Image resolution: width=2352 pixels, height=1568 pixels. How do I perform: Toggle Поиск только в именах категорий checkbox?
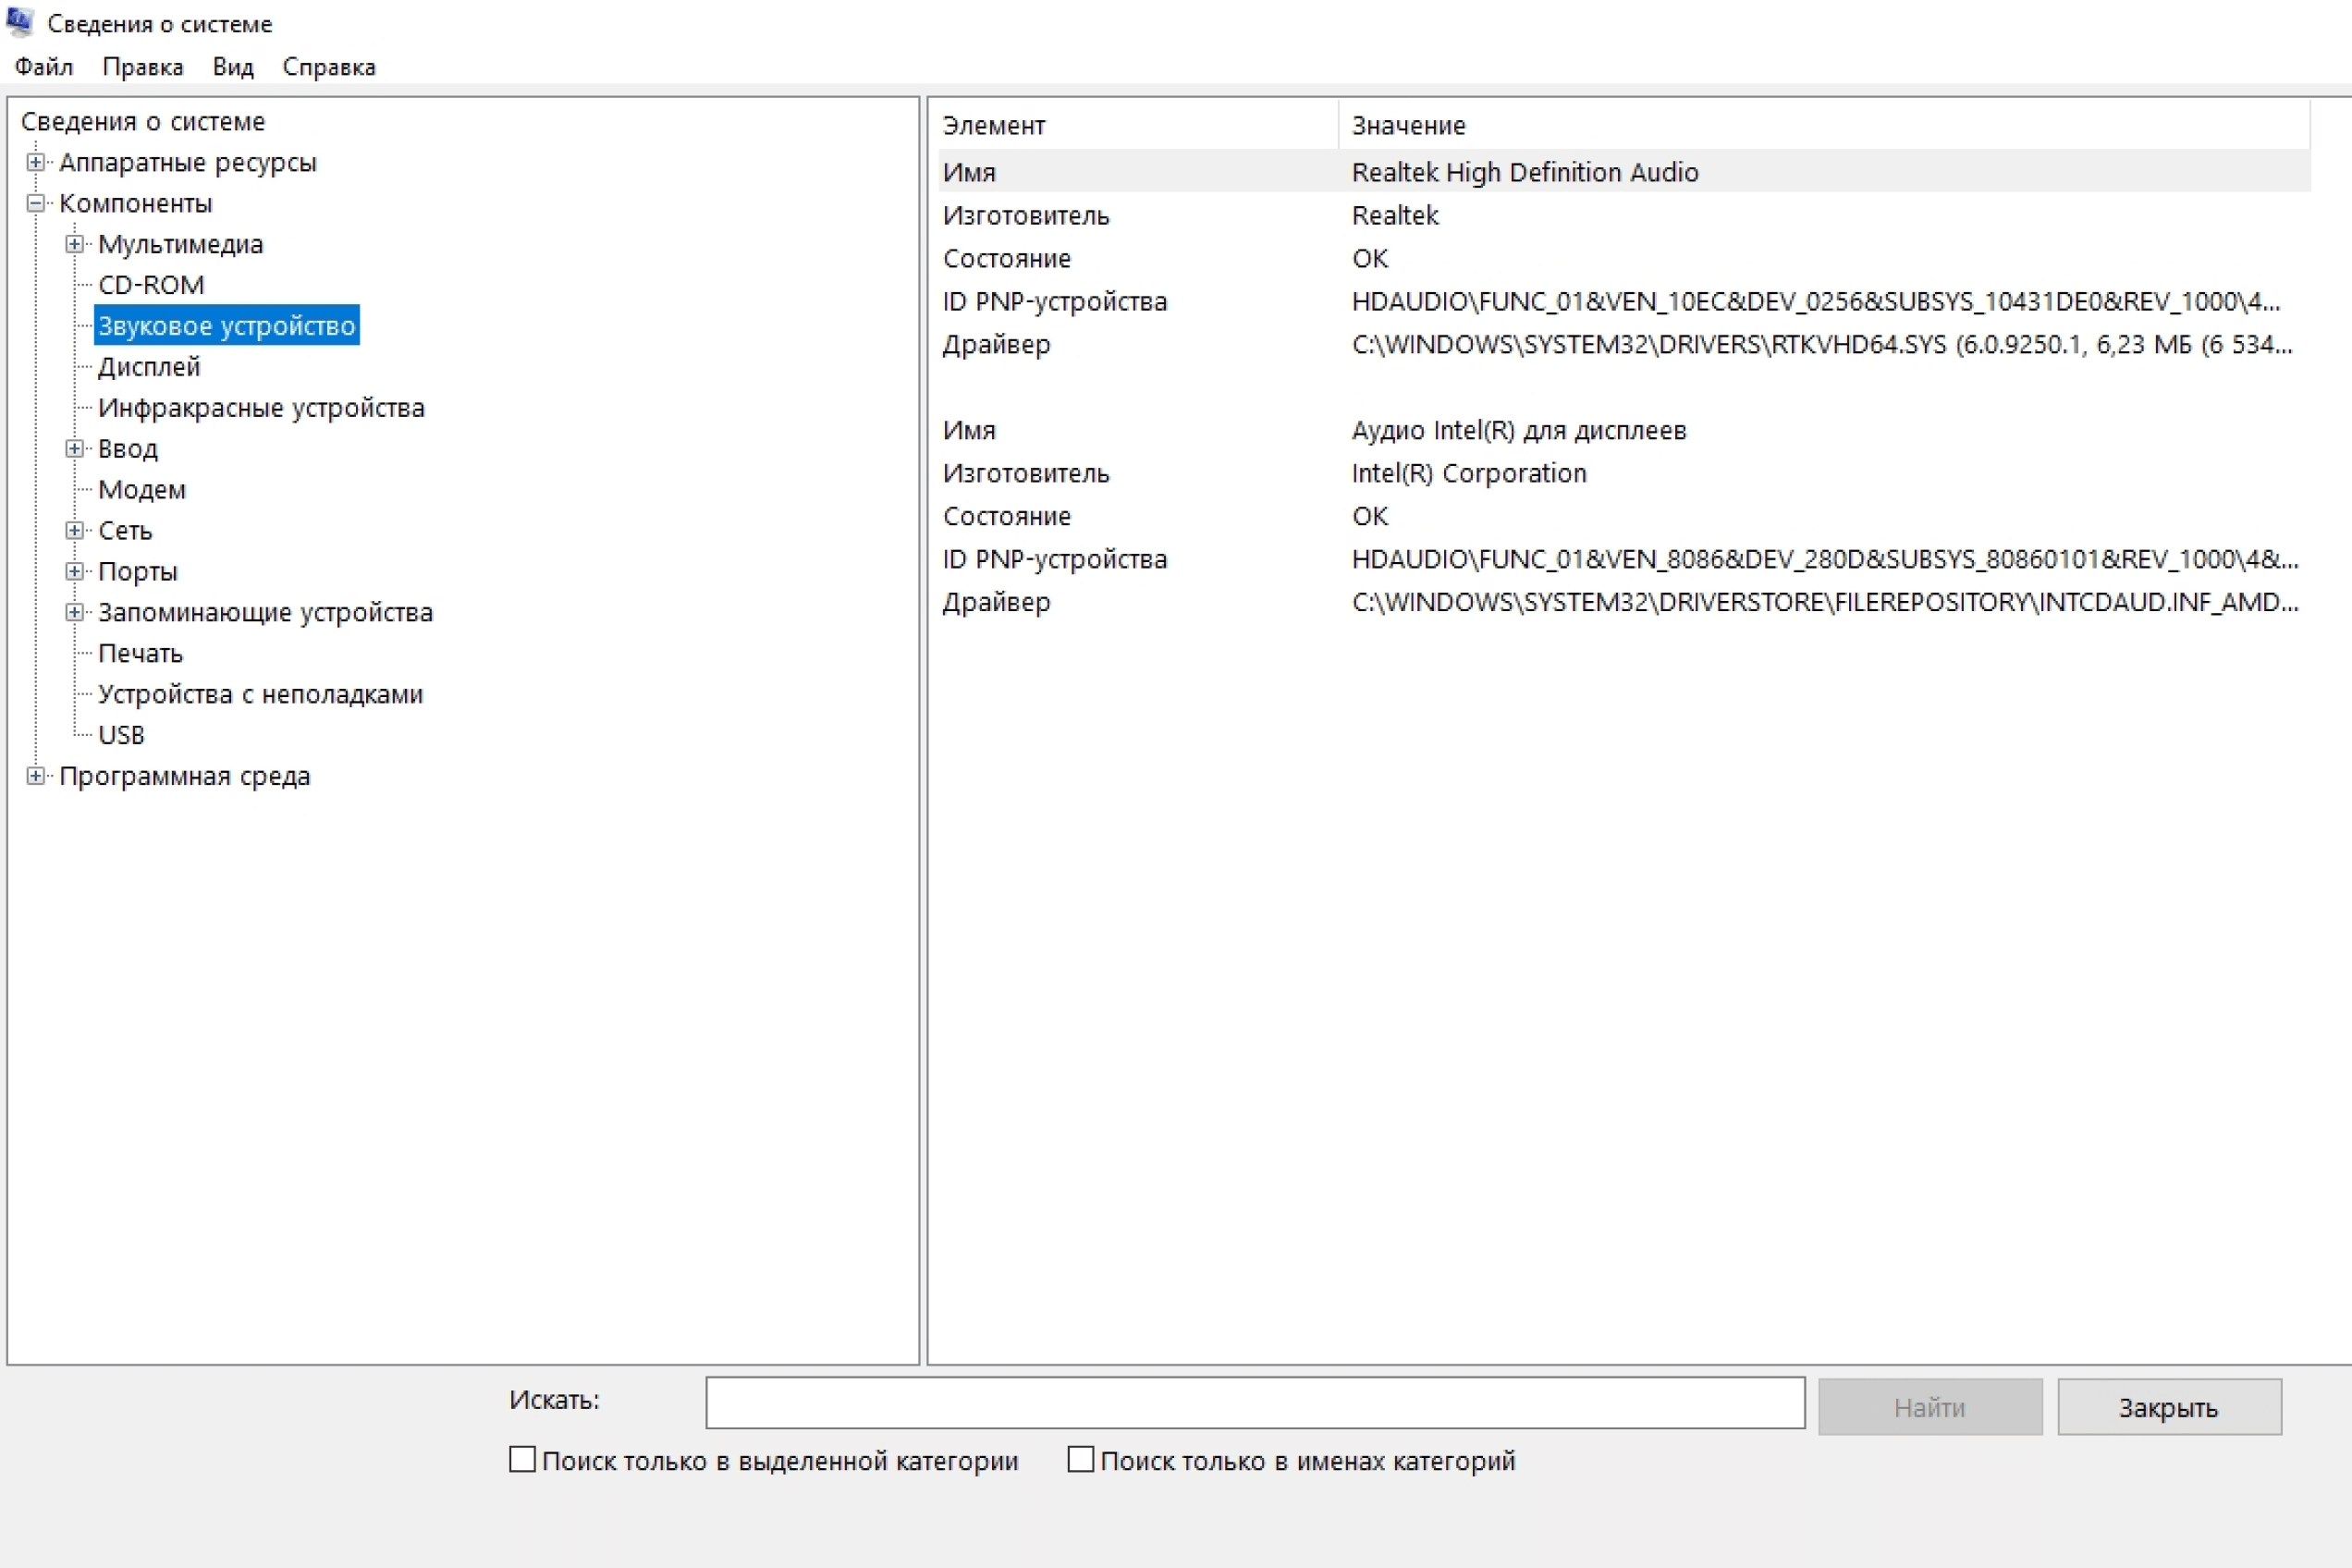tap(1080, 1459)
